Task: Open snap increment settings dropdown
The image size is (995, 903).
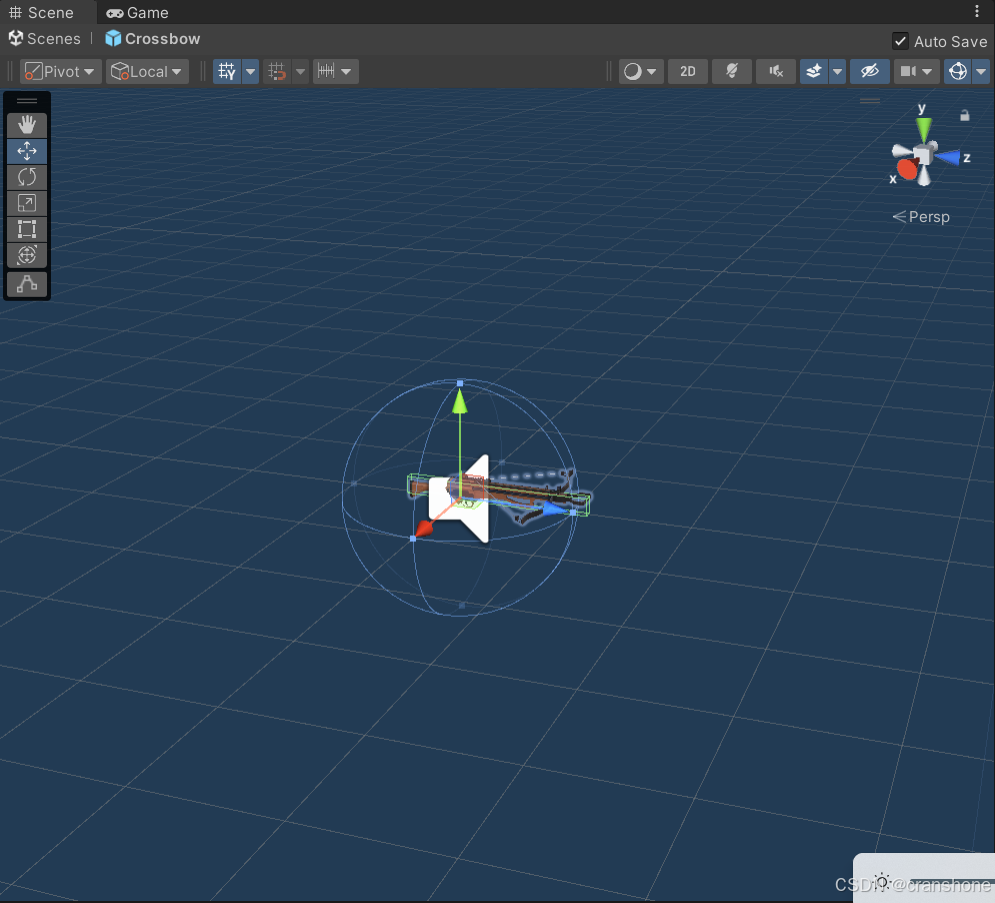Action: (336, 72)
